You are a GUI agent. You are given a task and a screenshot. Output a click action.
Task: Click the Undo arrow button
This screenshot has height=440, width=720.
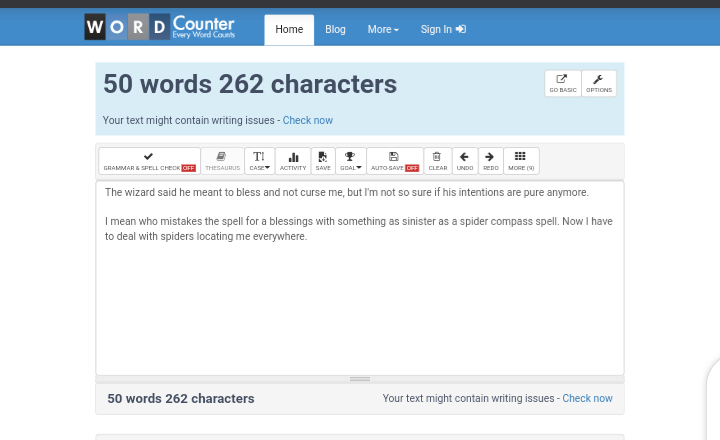pos(465,161)
